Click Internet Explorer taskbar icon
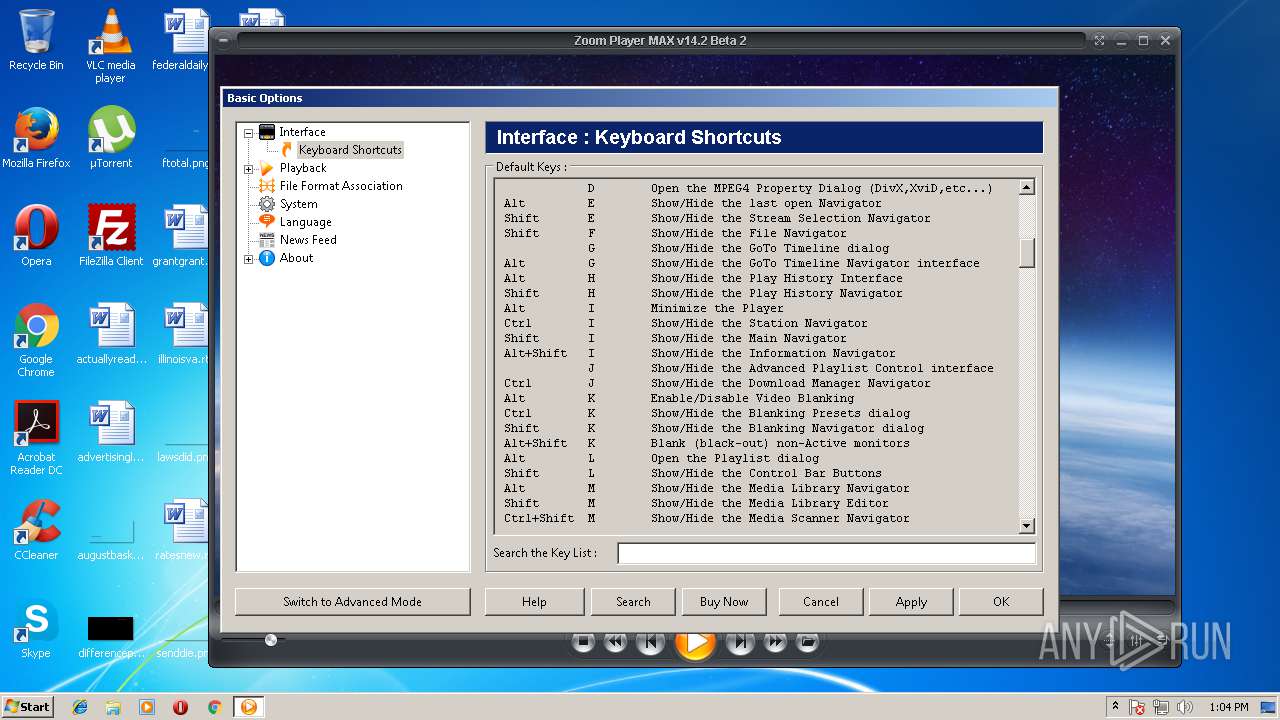Image resolution: width=1280 pixels, height=720 pixels. (x=80, y=707)
